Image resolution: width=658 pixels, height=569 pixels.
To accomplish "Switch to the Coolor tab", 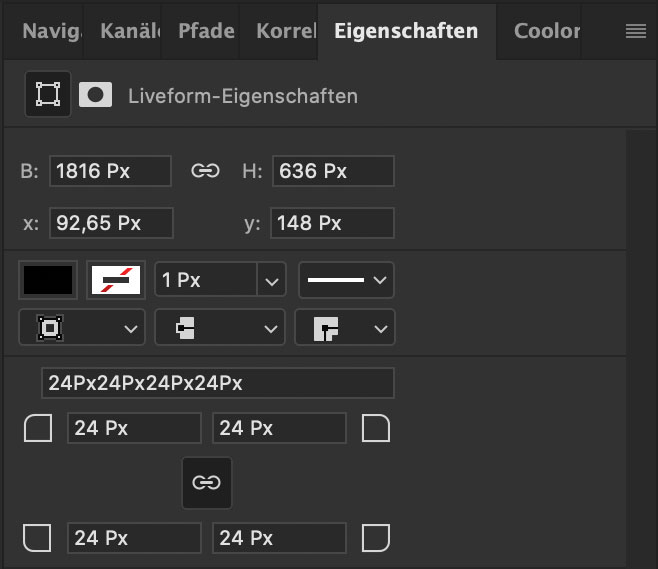I will coord(547,31).
